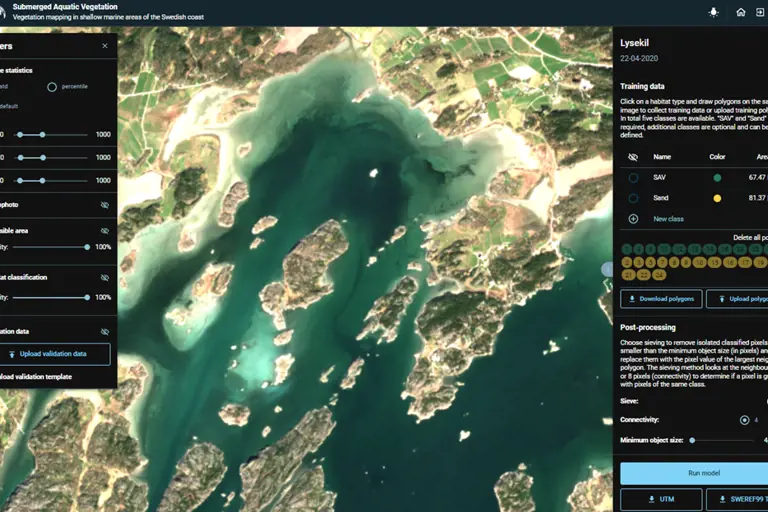Click Delete all polygons text
Viewport: 768px width, 512px height.
click(x=750, y=238)
